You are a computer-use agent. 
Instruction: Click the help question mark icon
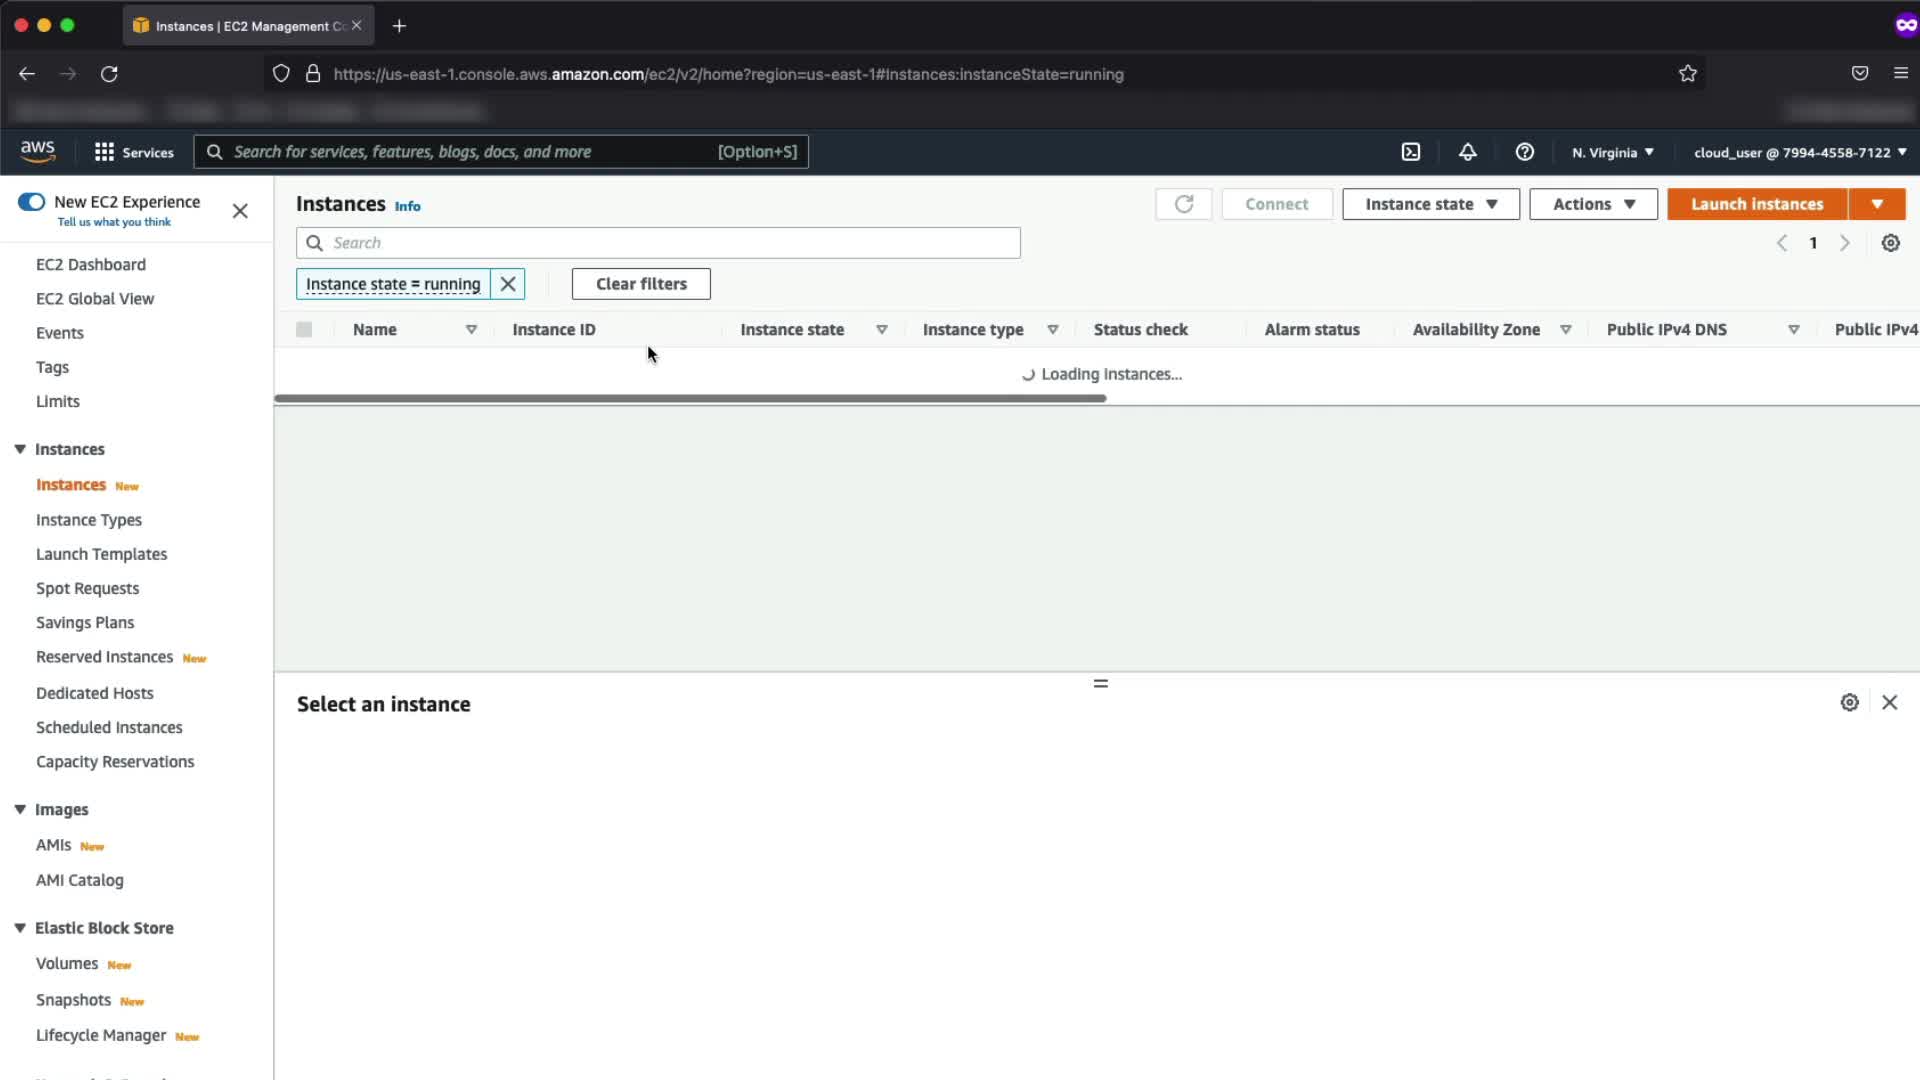pyautogui.click(x=1524, y=152)
